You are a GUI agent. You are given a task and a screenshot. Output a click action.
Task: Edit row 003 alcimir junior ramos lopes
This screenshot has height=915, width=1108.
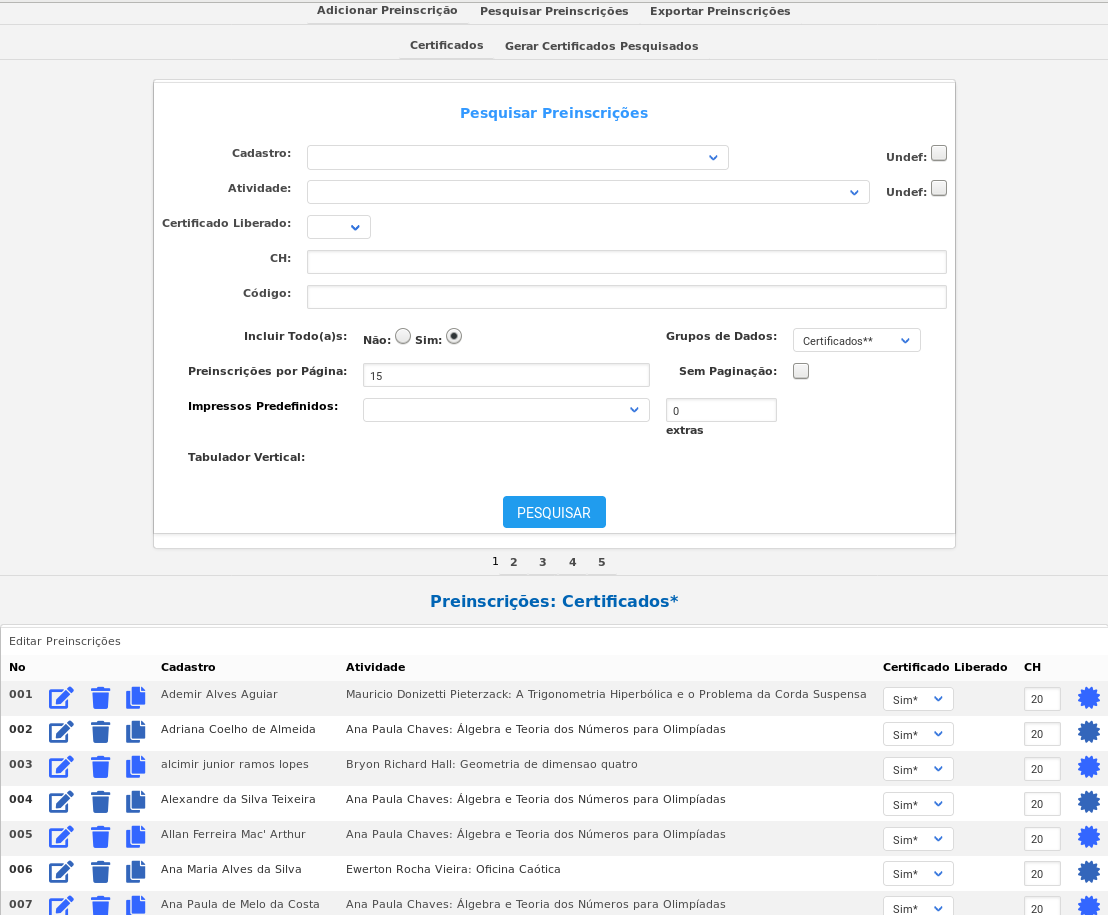coord(61,768)
